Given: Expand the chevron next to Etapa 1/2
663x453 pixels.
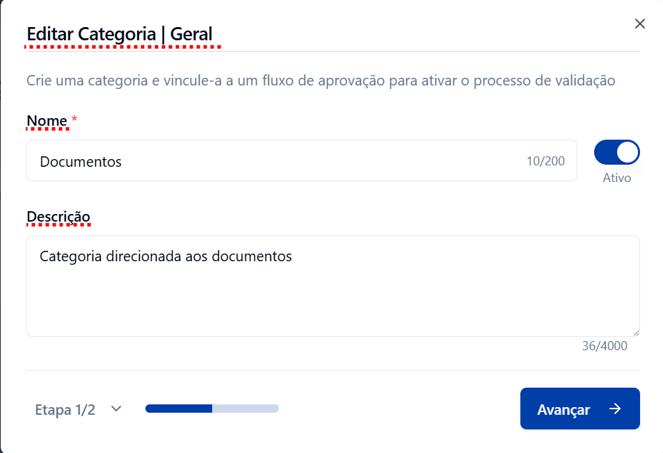Looking at the screenshot, I should (116, 409).
